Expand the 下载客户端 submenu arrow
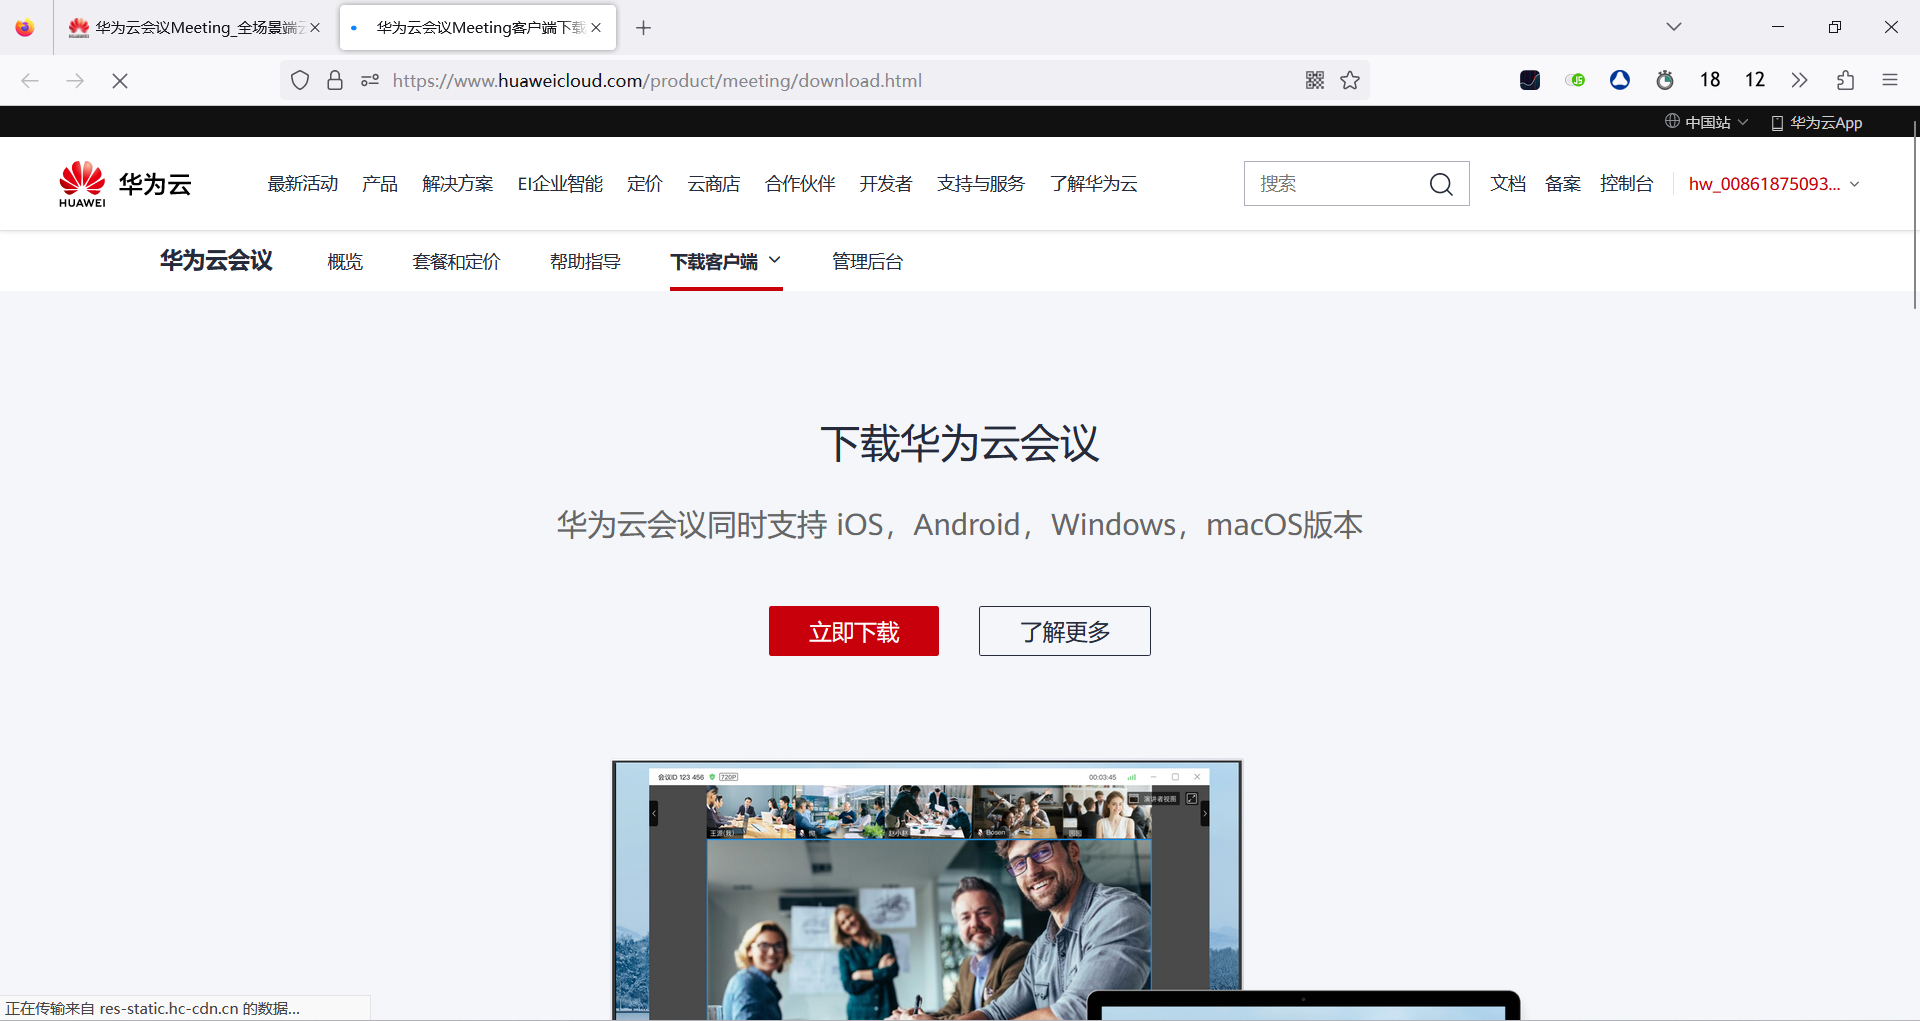The width and height of the screenshot is (1920, 1021). click(x=775, y=261)
